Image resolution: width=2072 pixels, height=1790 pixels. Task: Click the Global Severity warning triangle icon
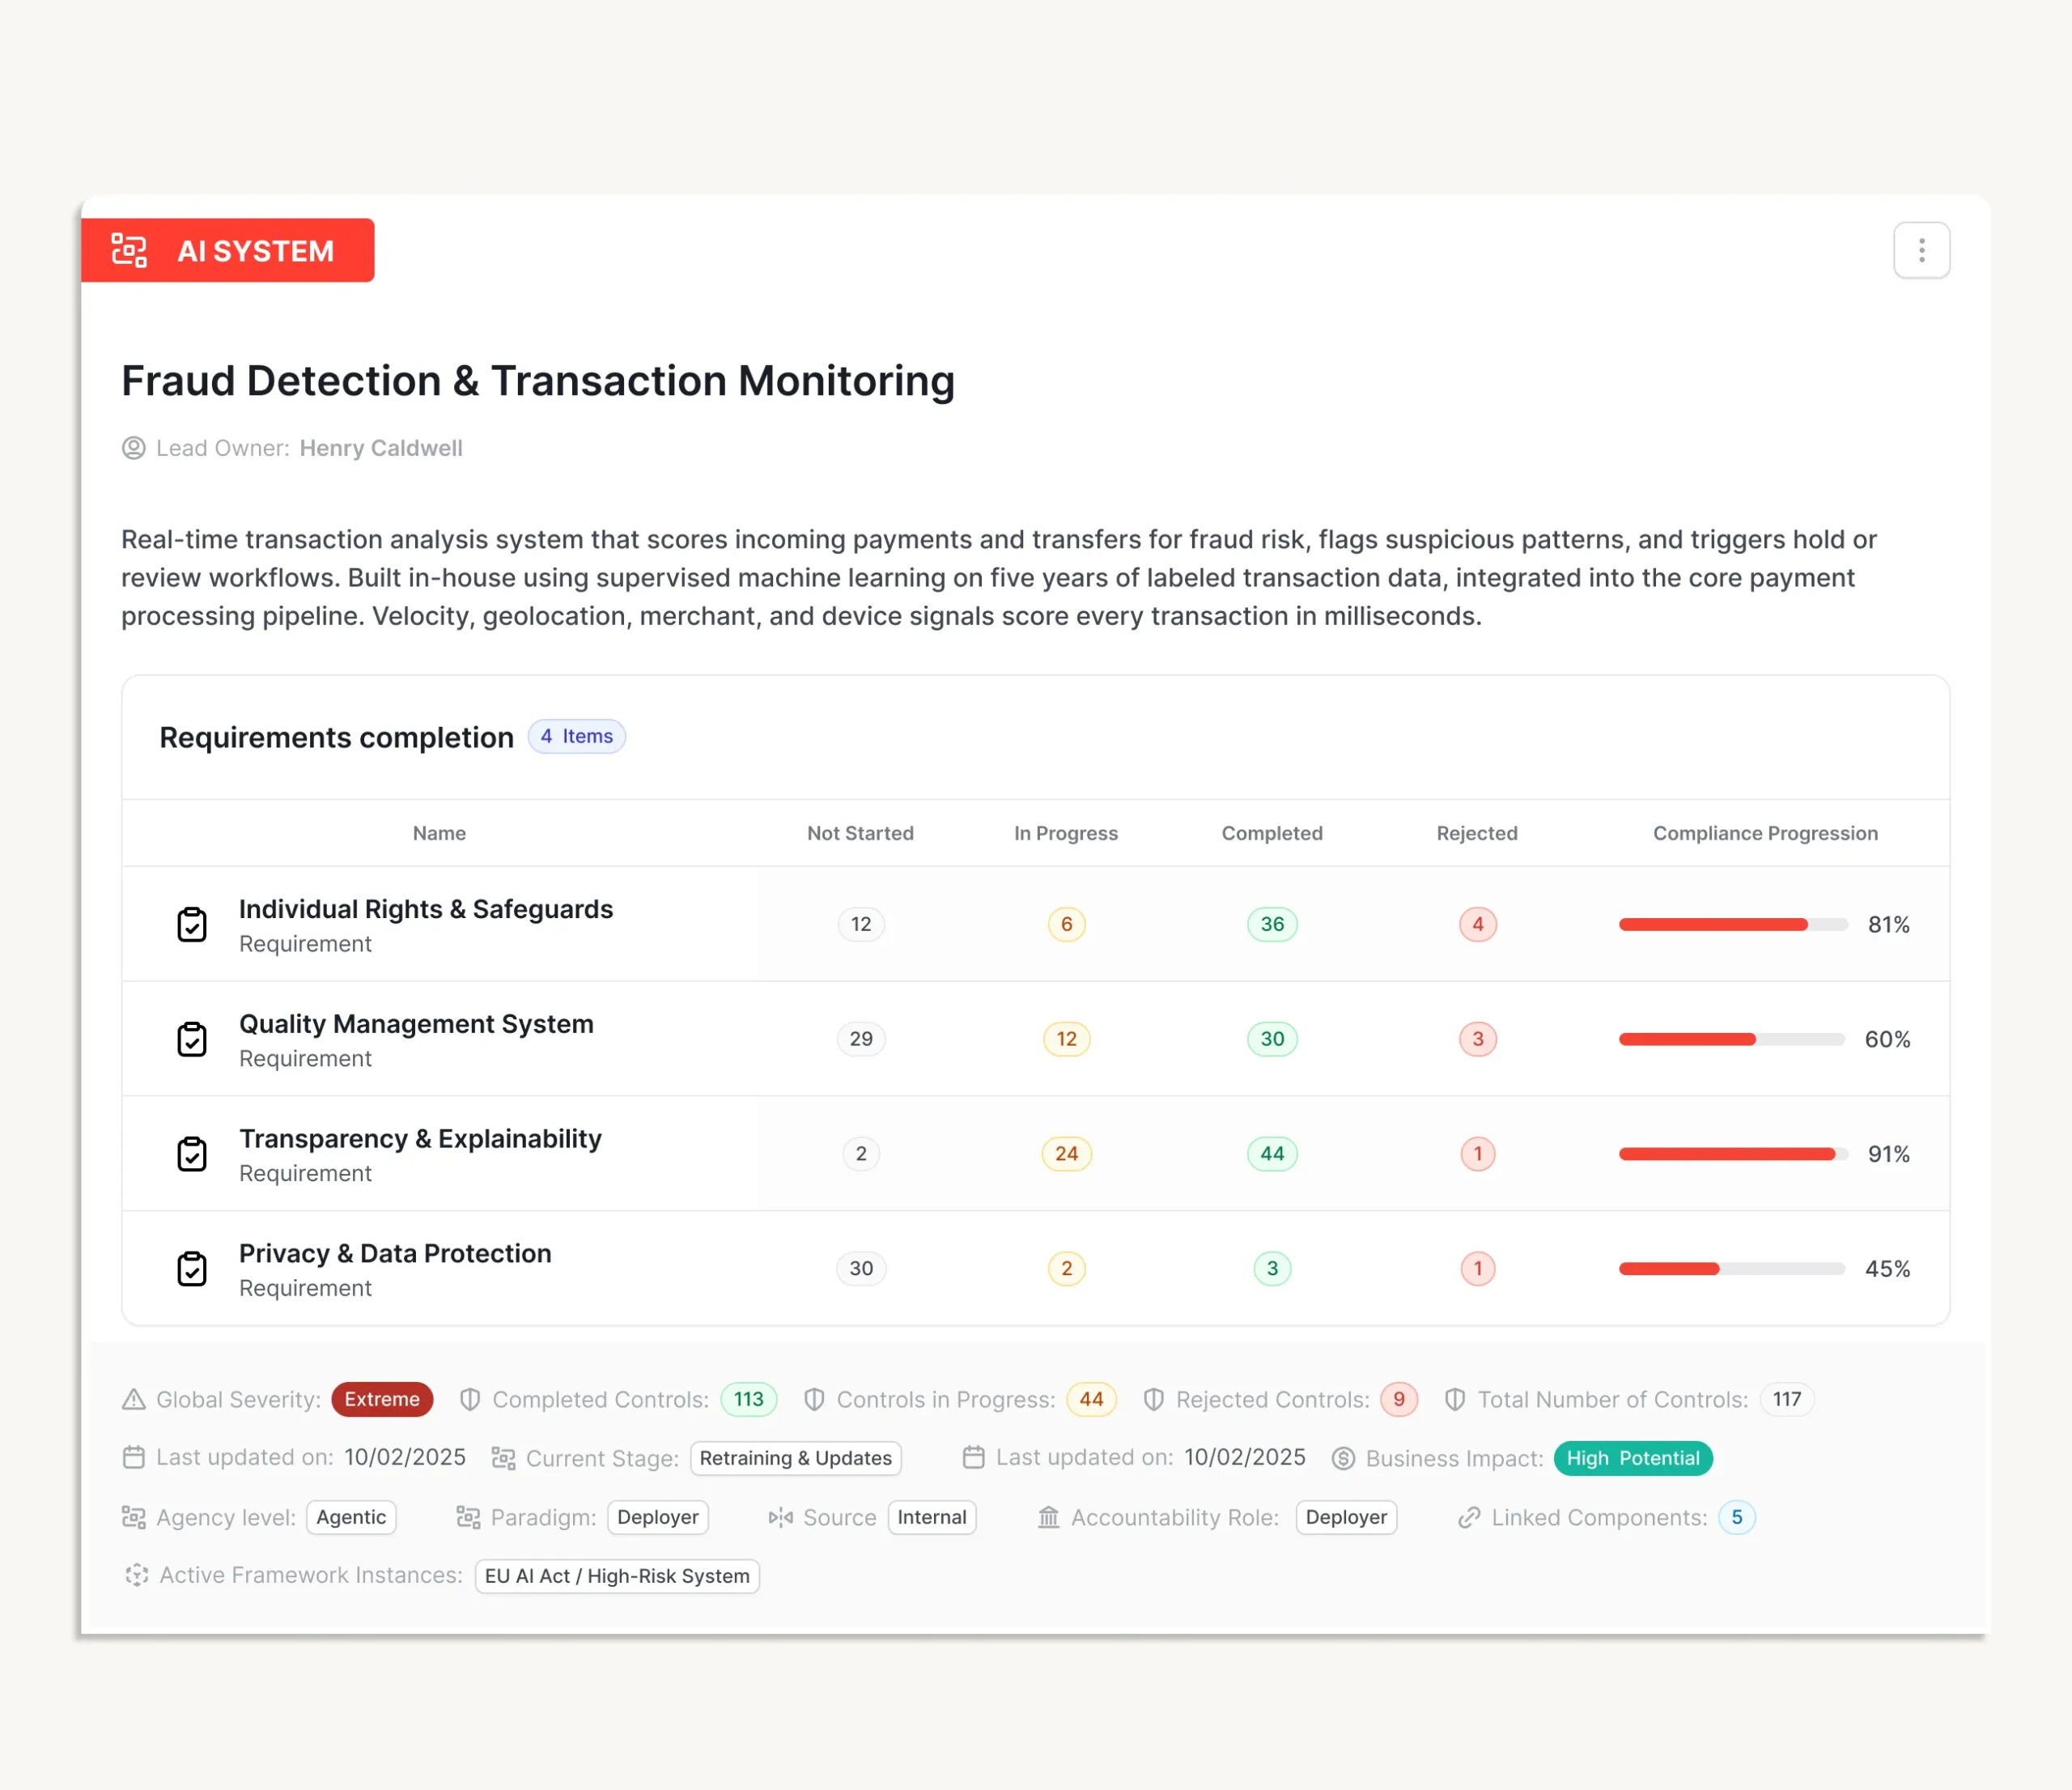134,1399
